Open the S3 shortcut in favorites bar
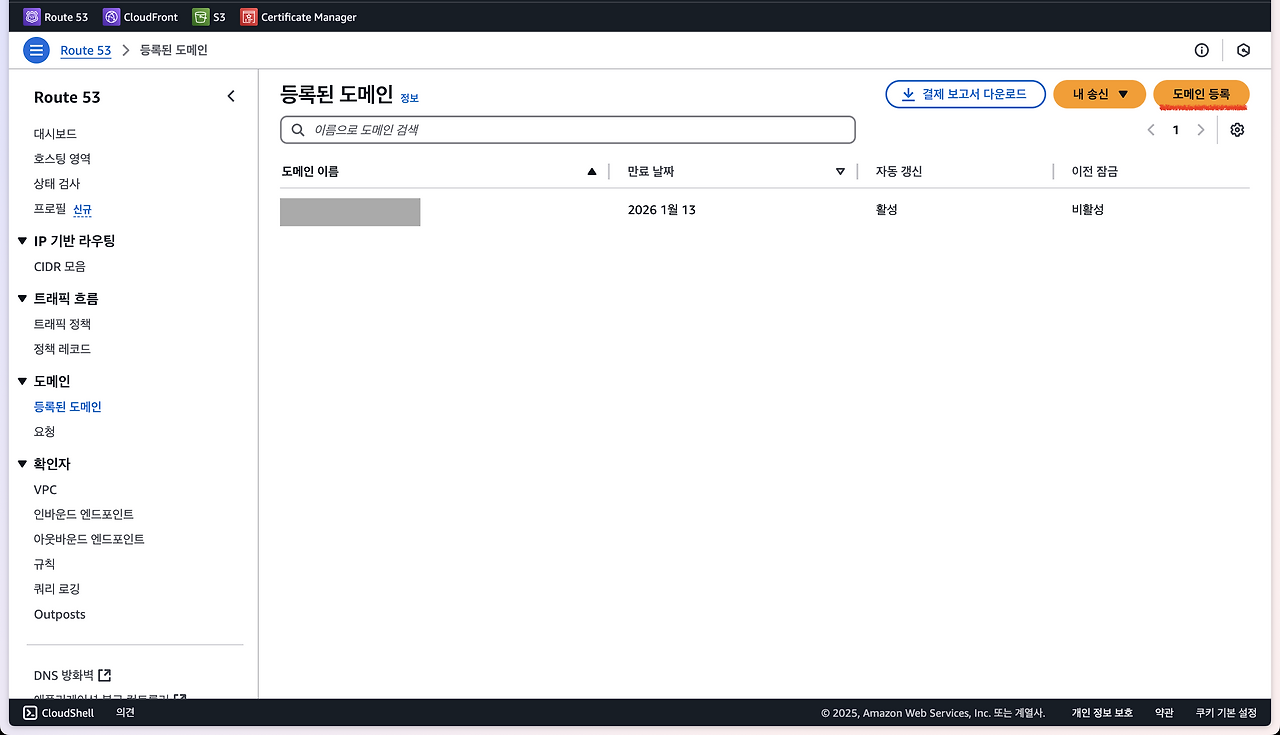 [x=209, y=17]
